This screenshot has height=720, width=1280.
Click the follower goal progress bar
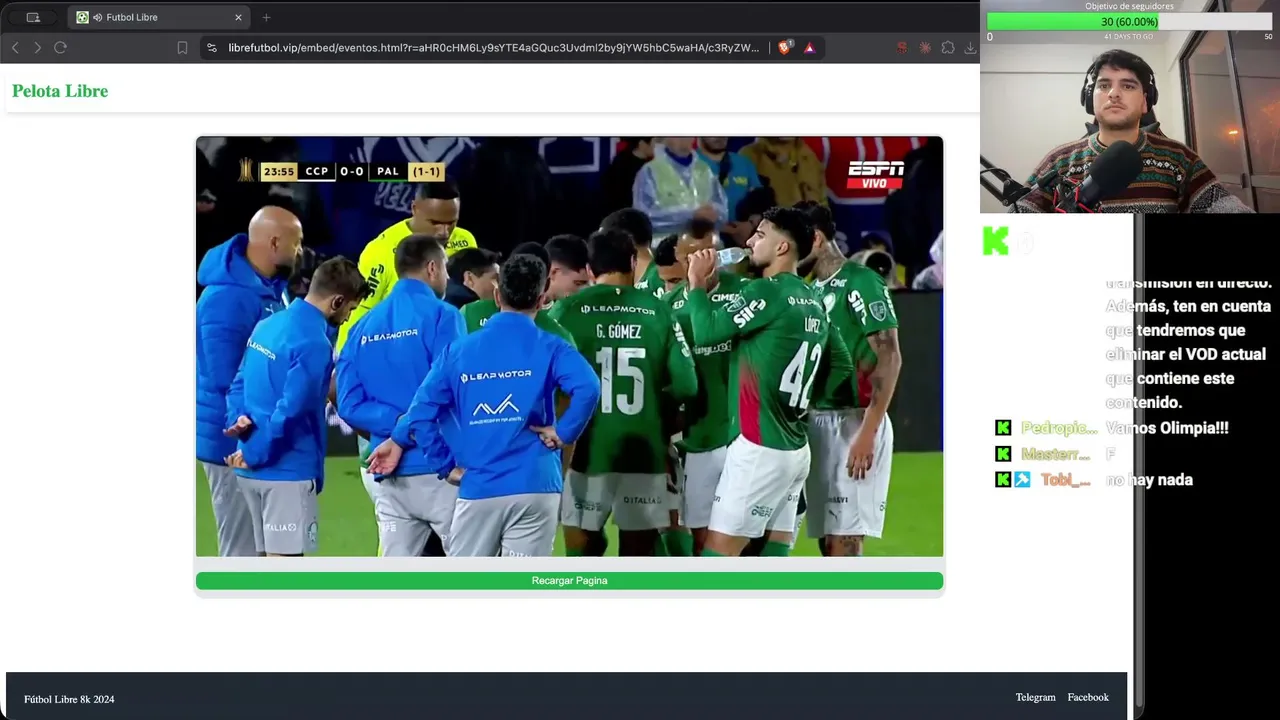[1129, 22]
